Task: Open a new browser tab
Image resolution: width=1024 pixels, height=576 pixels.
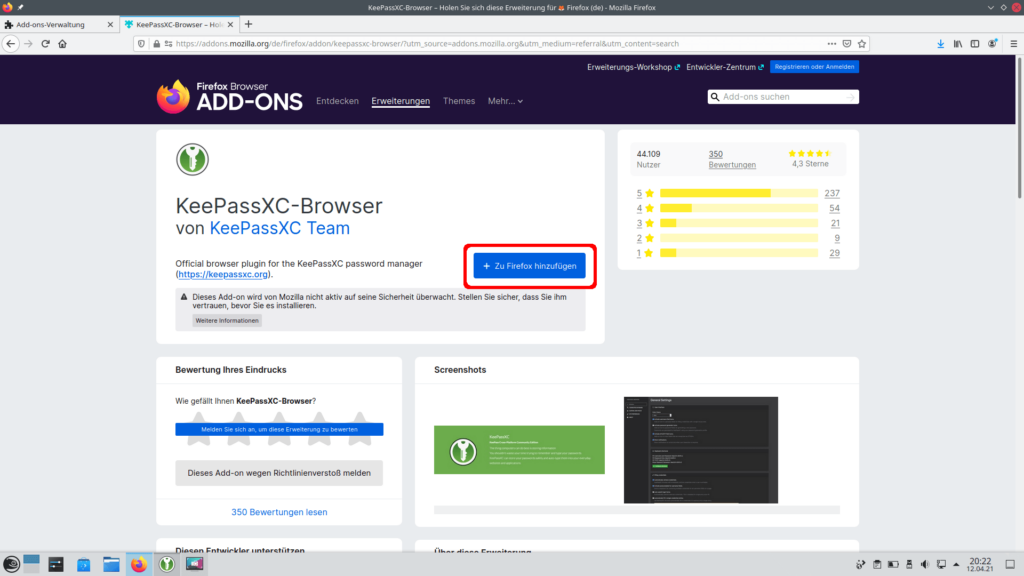Action: pyautogui.click(x=248, y=24)
